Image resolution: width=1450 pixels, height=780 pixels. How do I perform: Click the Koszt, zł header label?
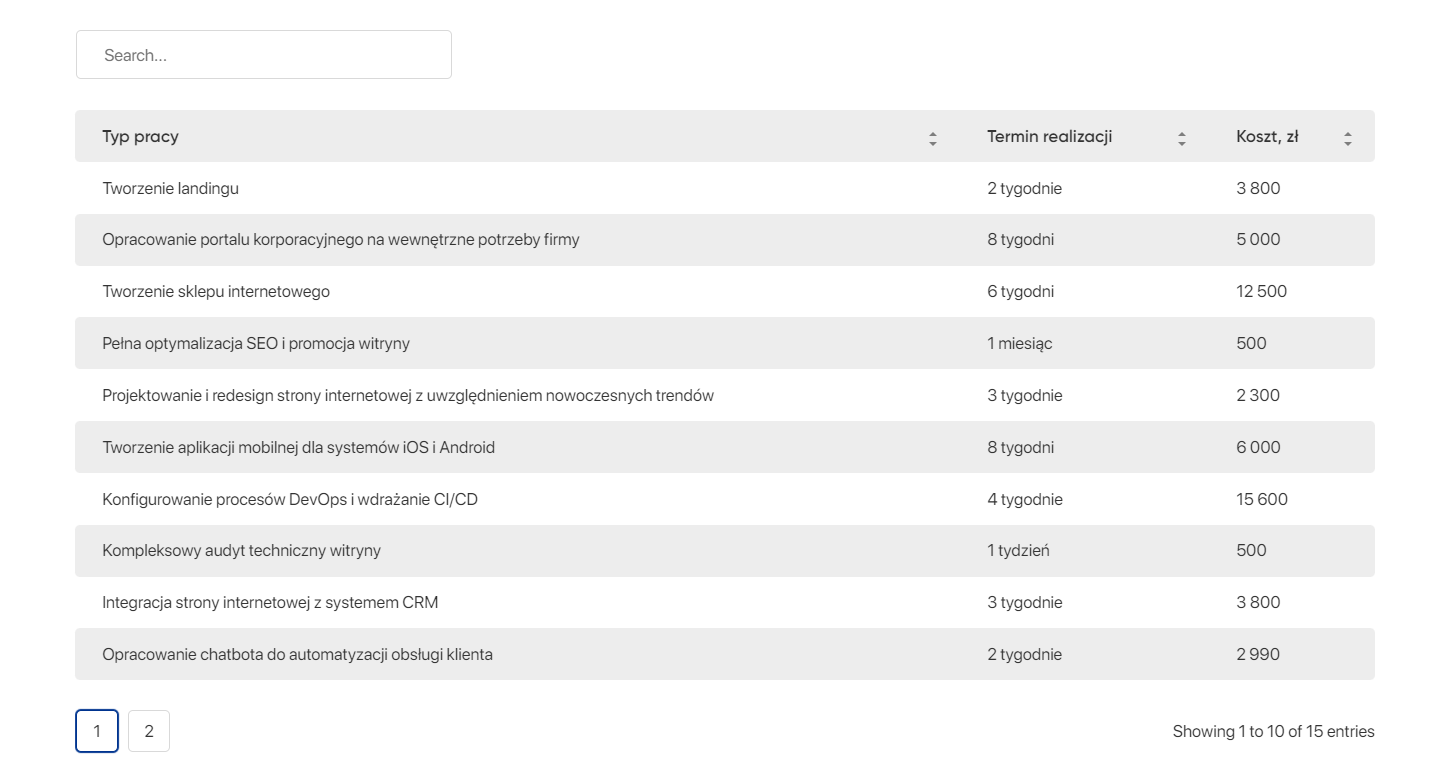[1267, 136]
